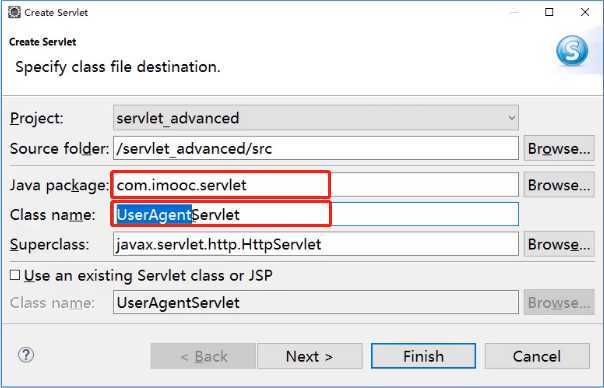Go to the Next wizard page
Screen dimensions: 604x388
pos(310,356)
